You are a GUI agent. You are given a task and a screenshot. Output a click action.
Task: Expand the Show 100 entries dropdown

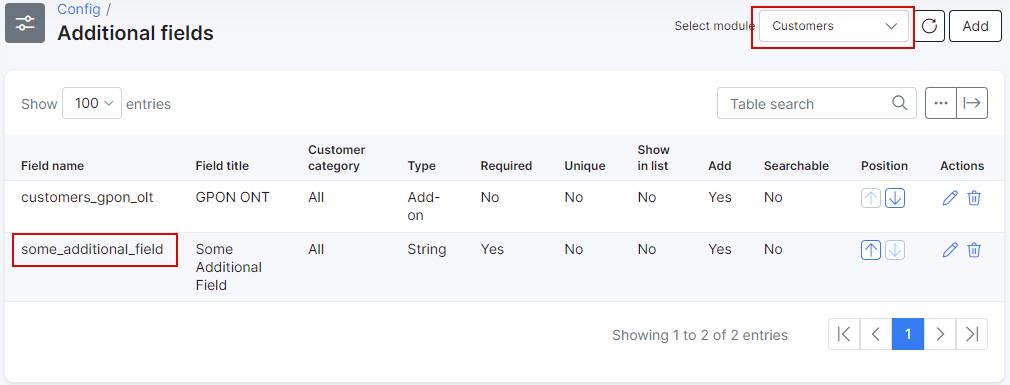92,103
